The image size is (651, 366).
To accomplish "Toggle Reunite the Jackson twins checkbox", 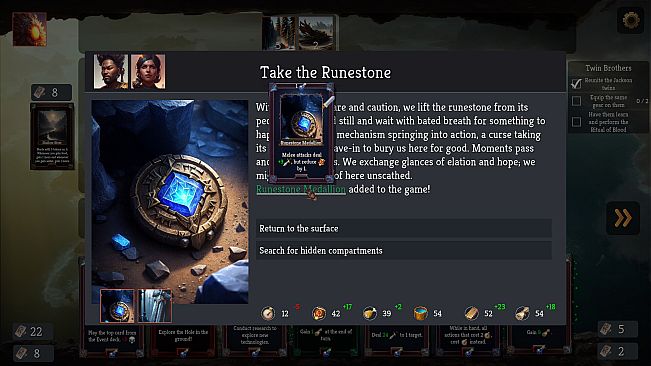I will coord(576,83).
